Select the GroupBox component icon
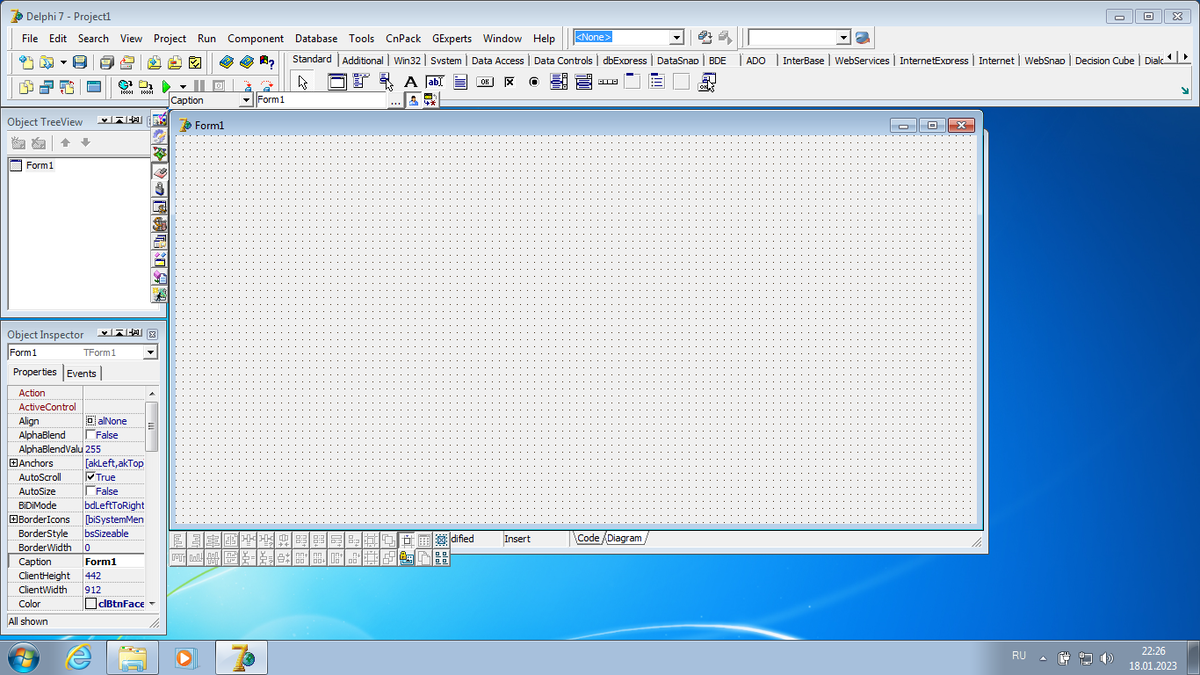This screenshot has height=675, width=1200. pos(632,82)
